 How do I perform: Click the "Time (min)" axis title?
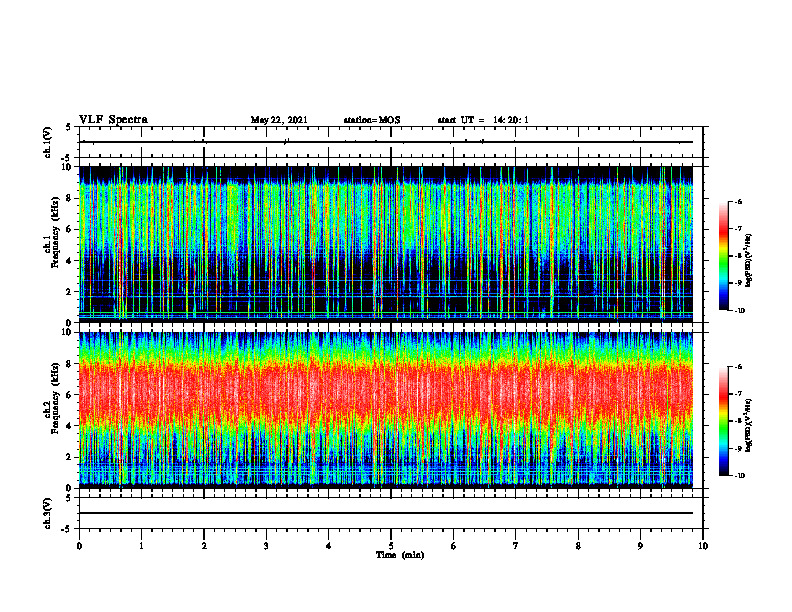[400, 555]
